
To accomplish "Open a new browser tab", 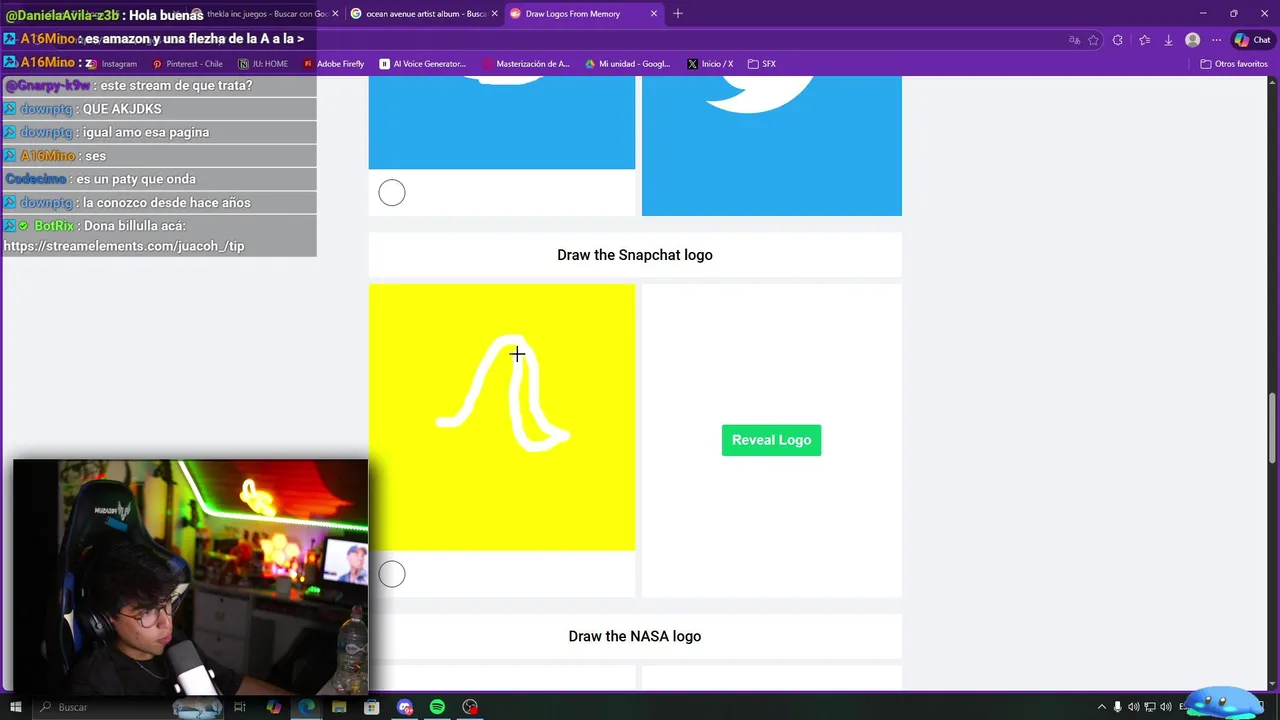I will (678, 14).
